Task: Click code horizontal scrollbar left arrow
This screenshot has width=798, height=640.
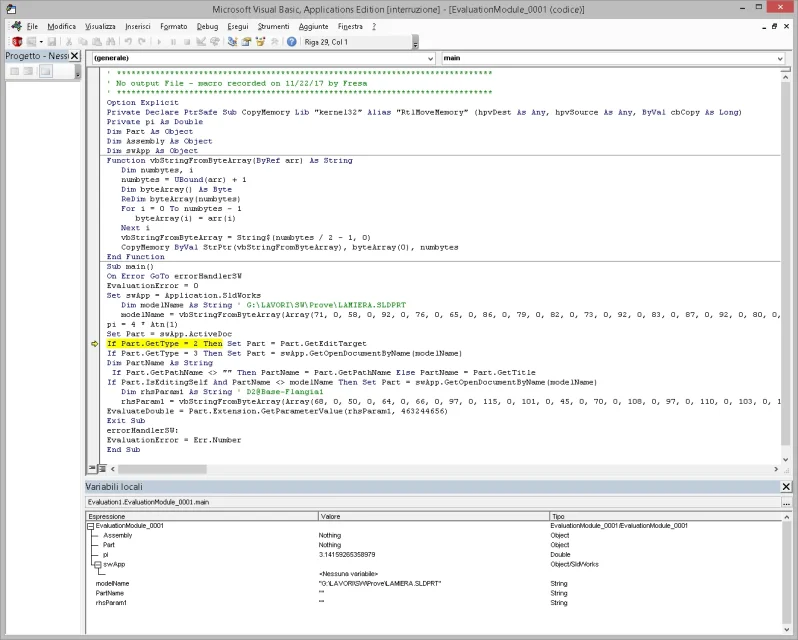Action: (x=112, y=469)
